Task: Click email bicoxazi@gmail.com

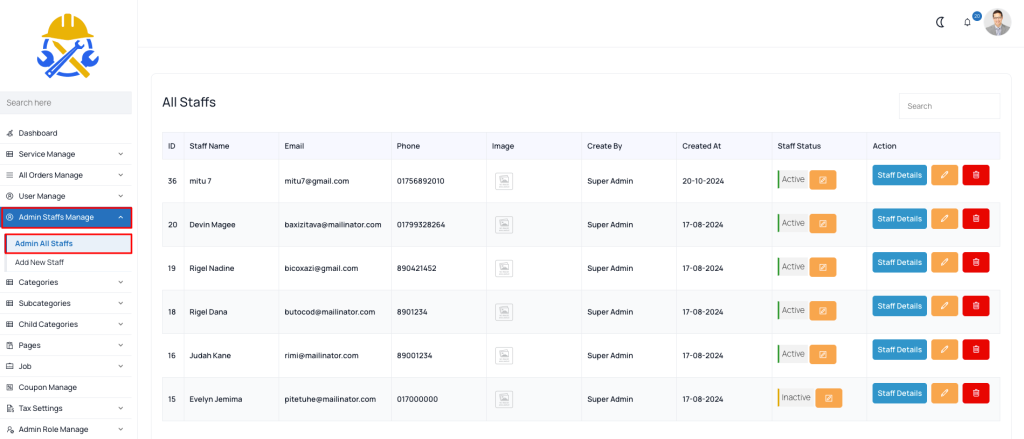Action: pos(321,268)
